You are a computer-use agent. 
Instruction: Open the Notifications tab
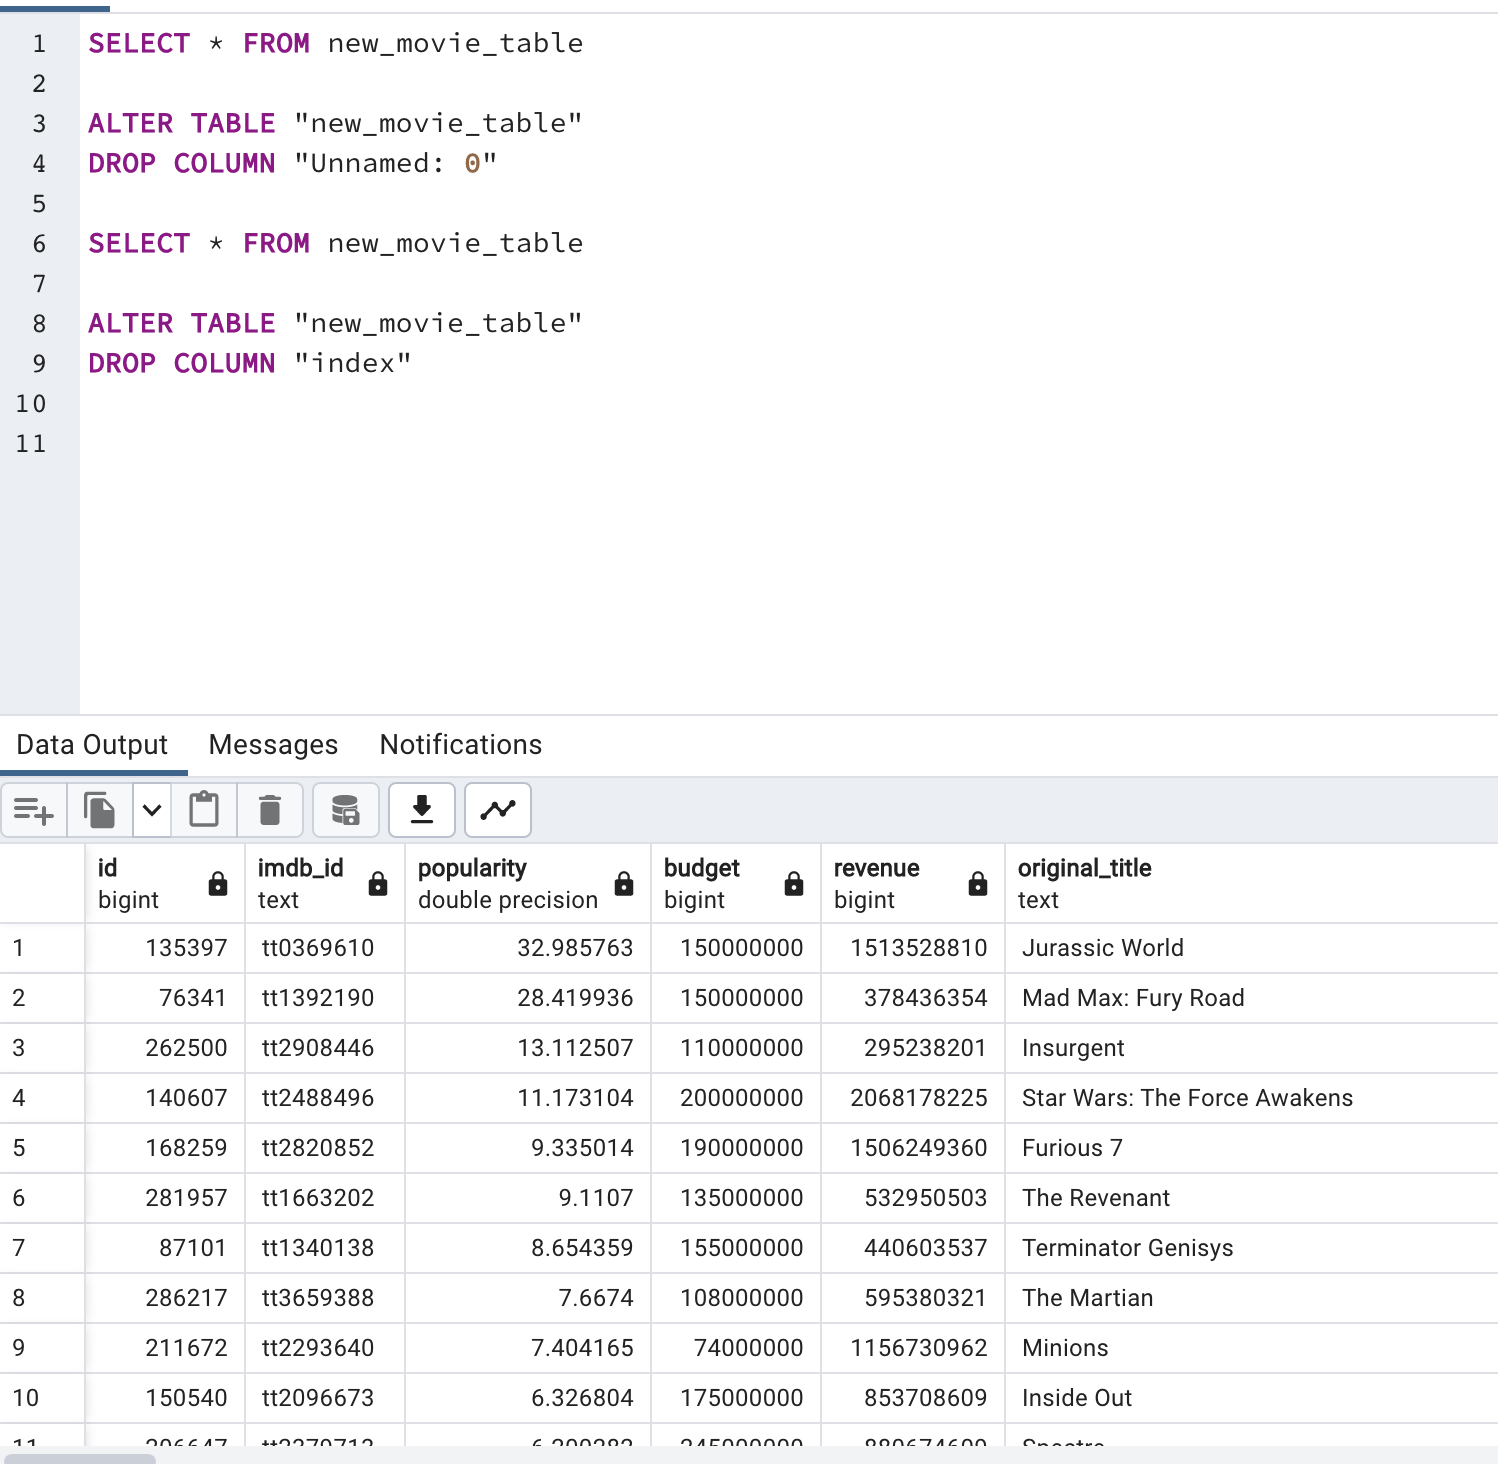tap(459, 744)
